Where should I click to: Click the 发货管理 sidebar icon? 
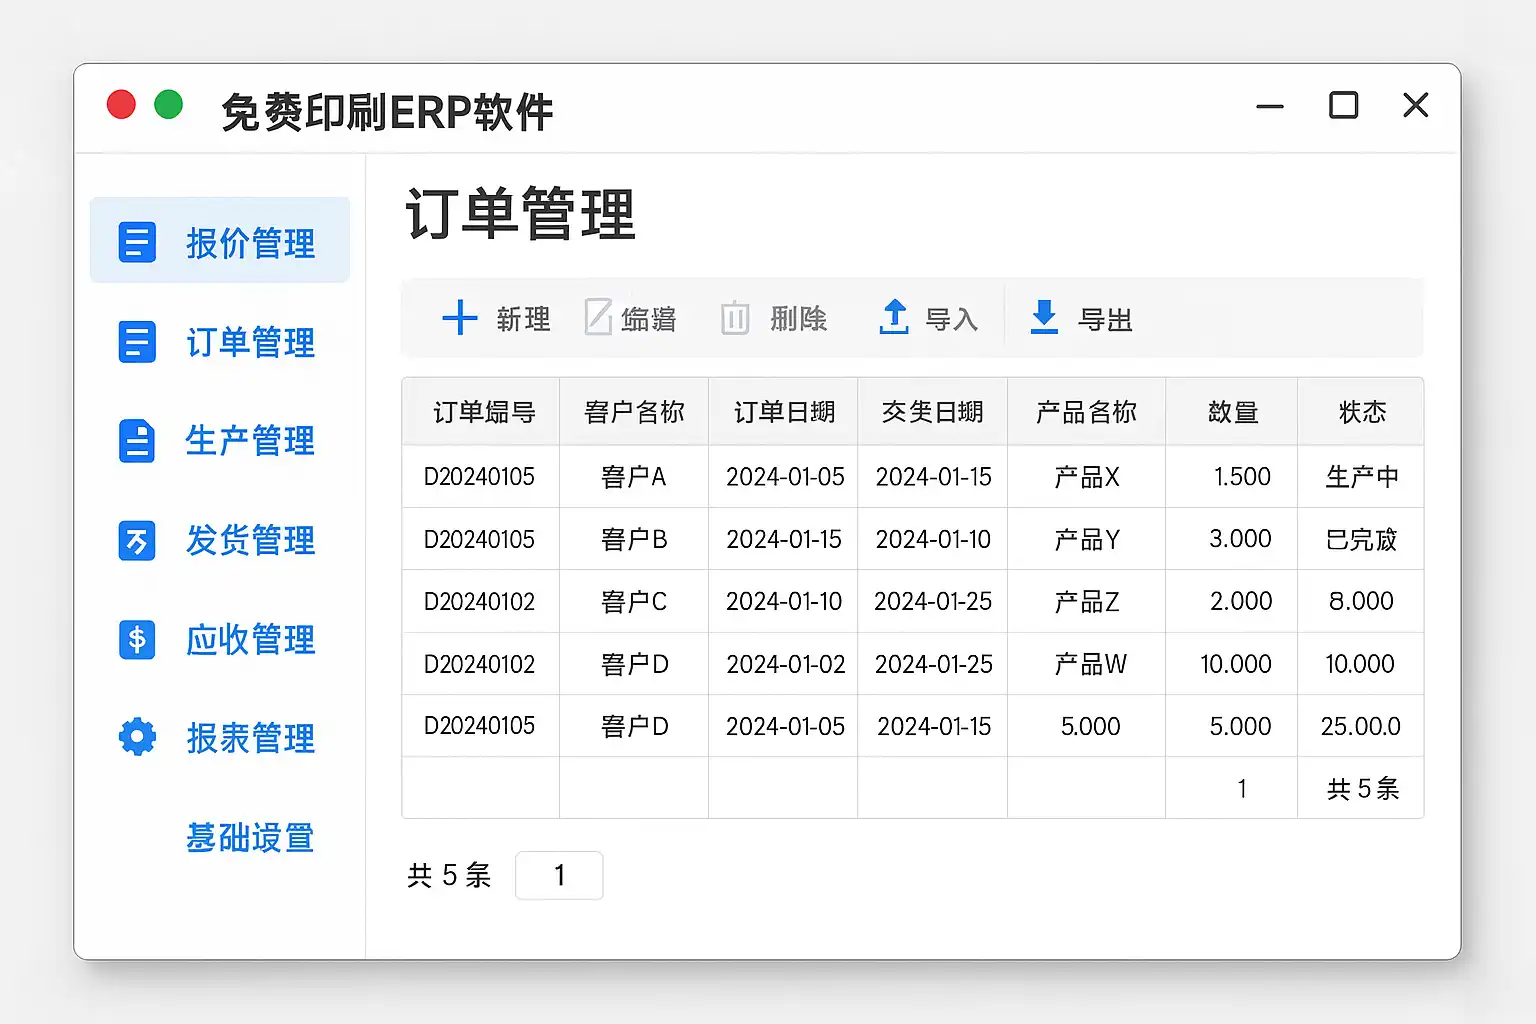pyautogui.click(x=137, y=541)
